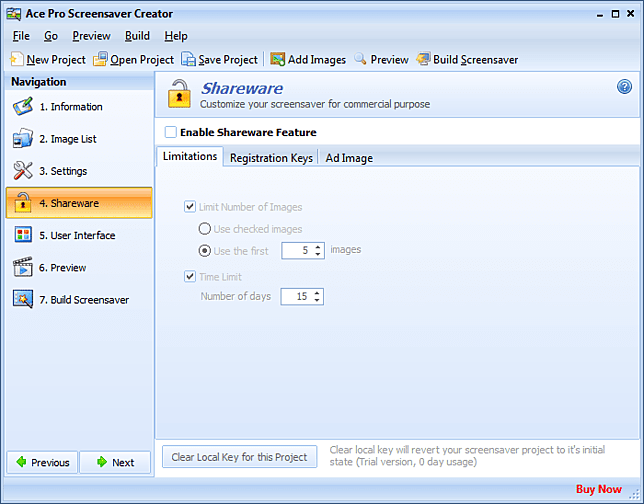Click the User Interface colored squares icon
The height and width of the screenshot is (504, 644).
(23, 235)
